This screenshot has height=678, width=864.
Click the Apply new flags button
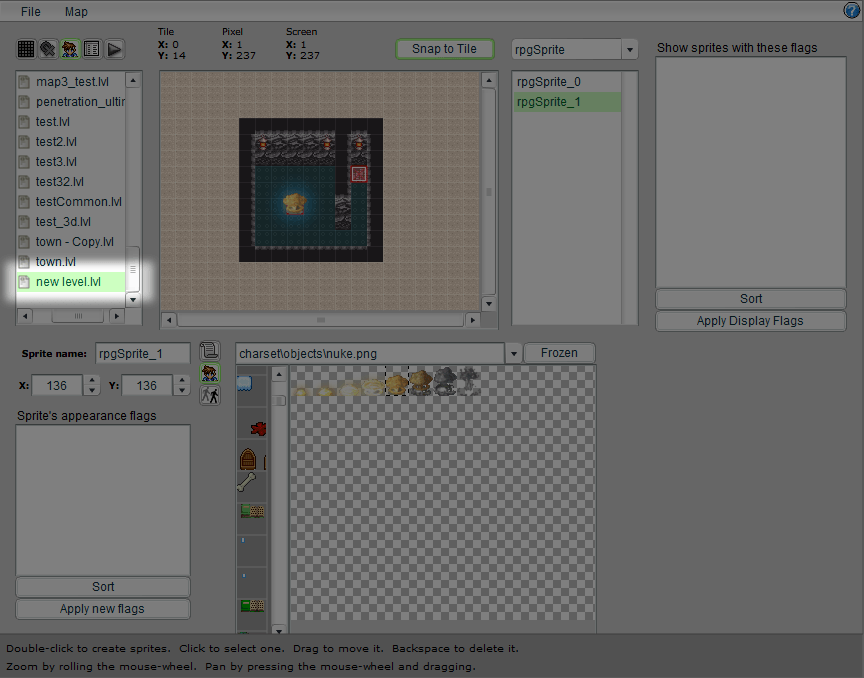(103, 609)
